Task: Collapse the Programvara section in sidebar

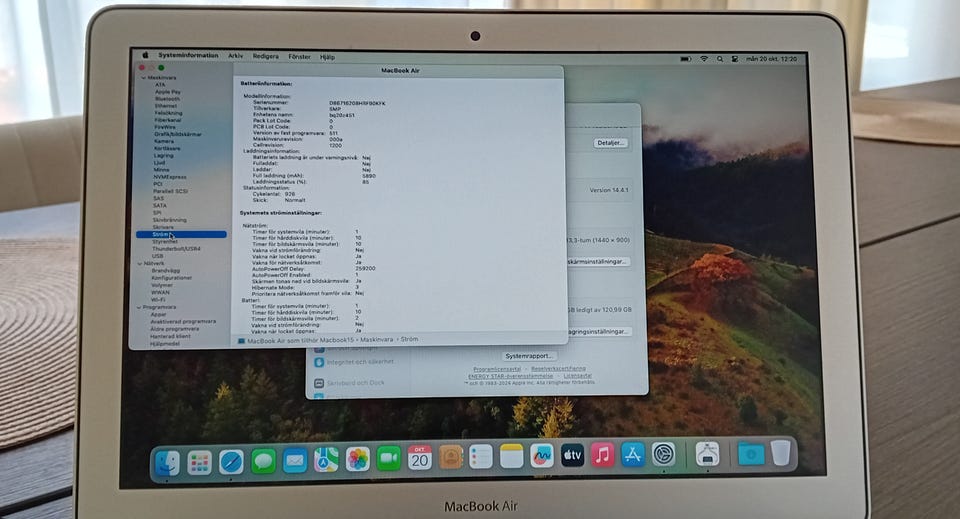Action: coord(139,307)
